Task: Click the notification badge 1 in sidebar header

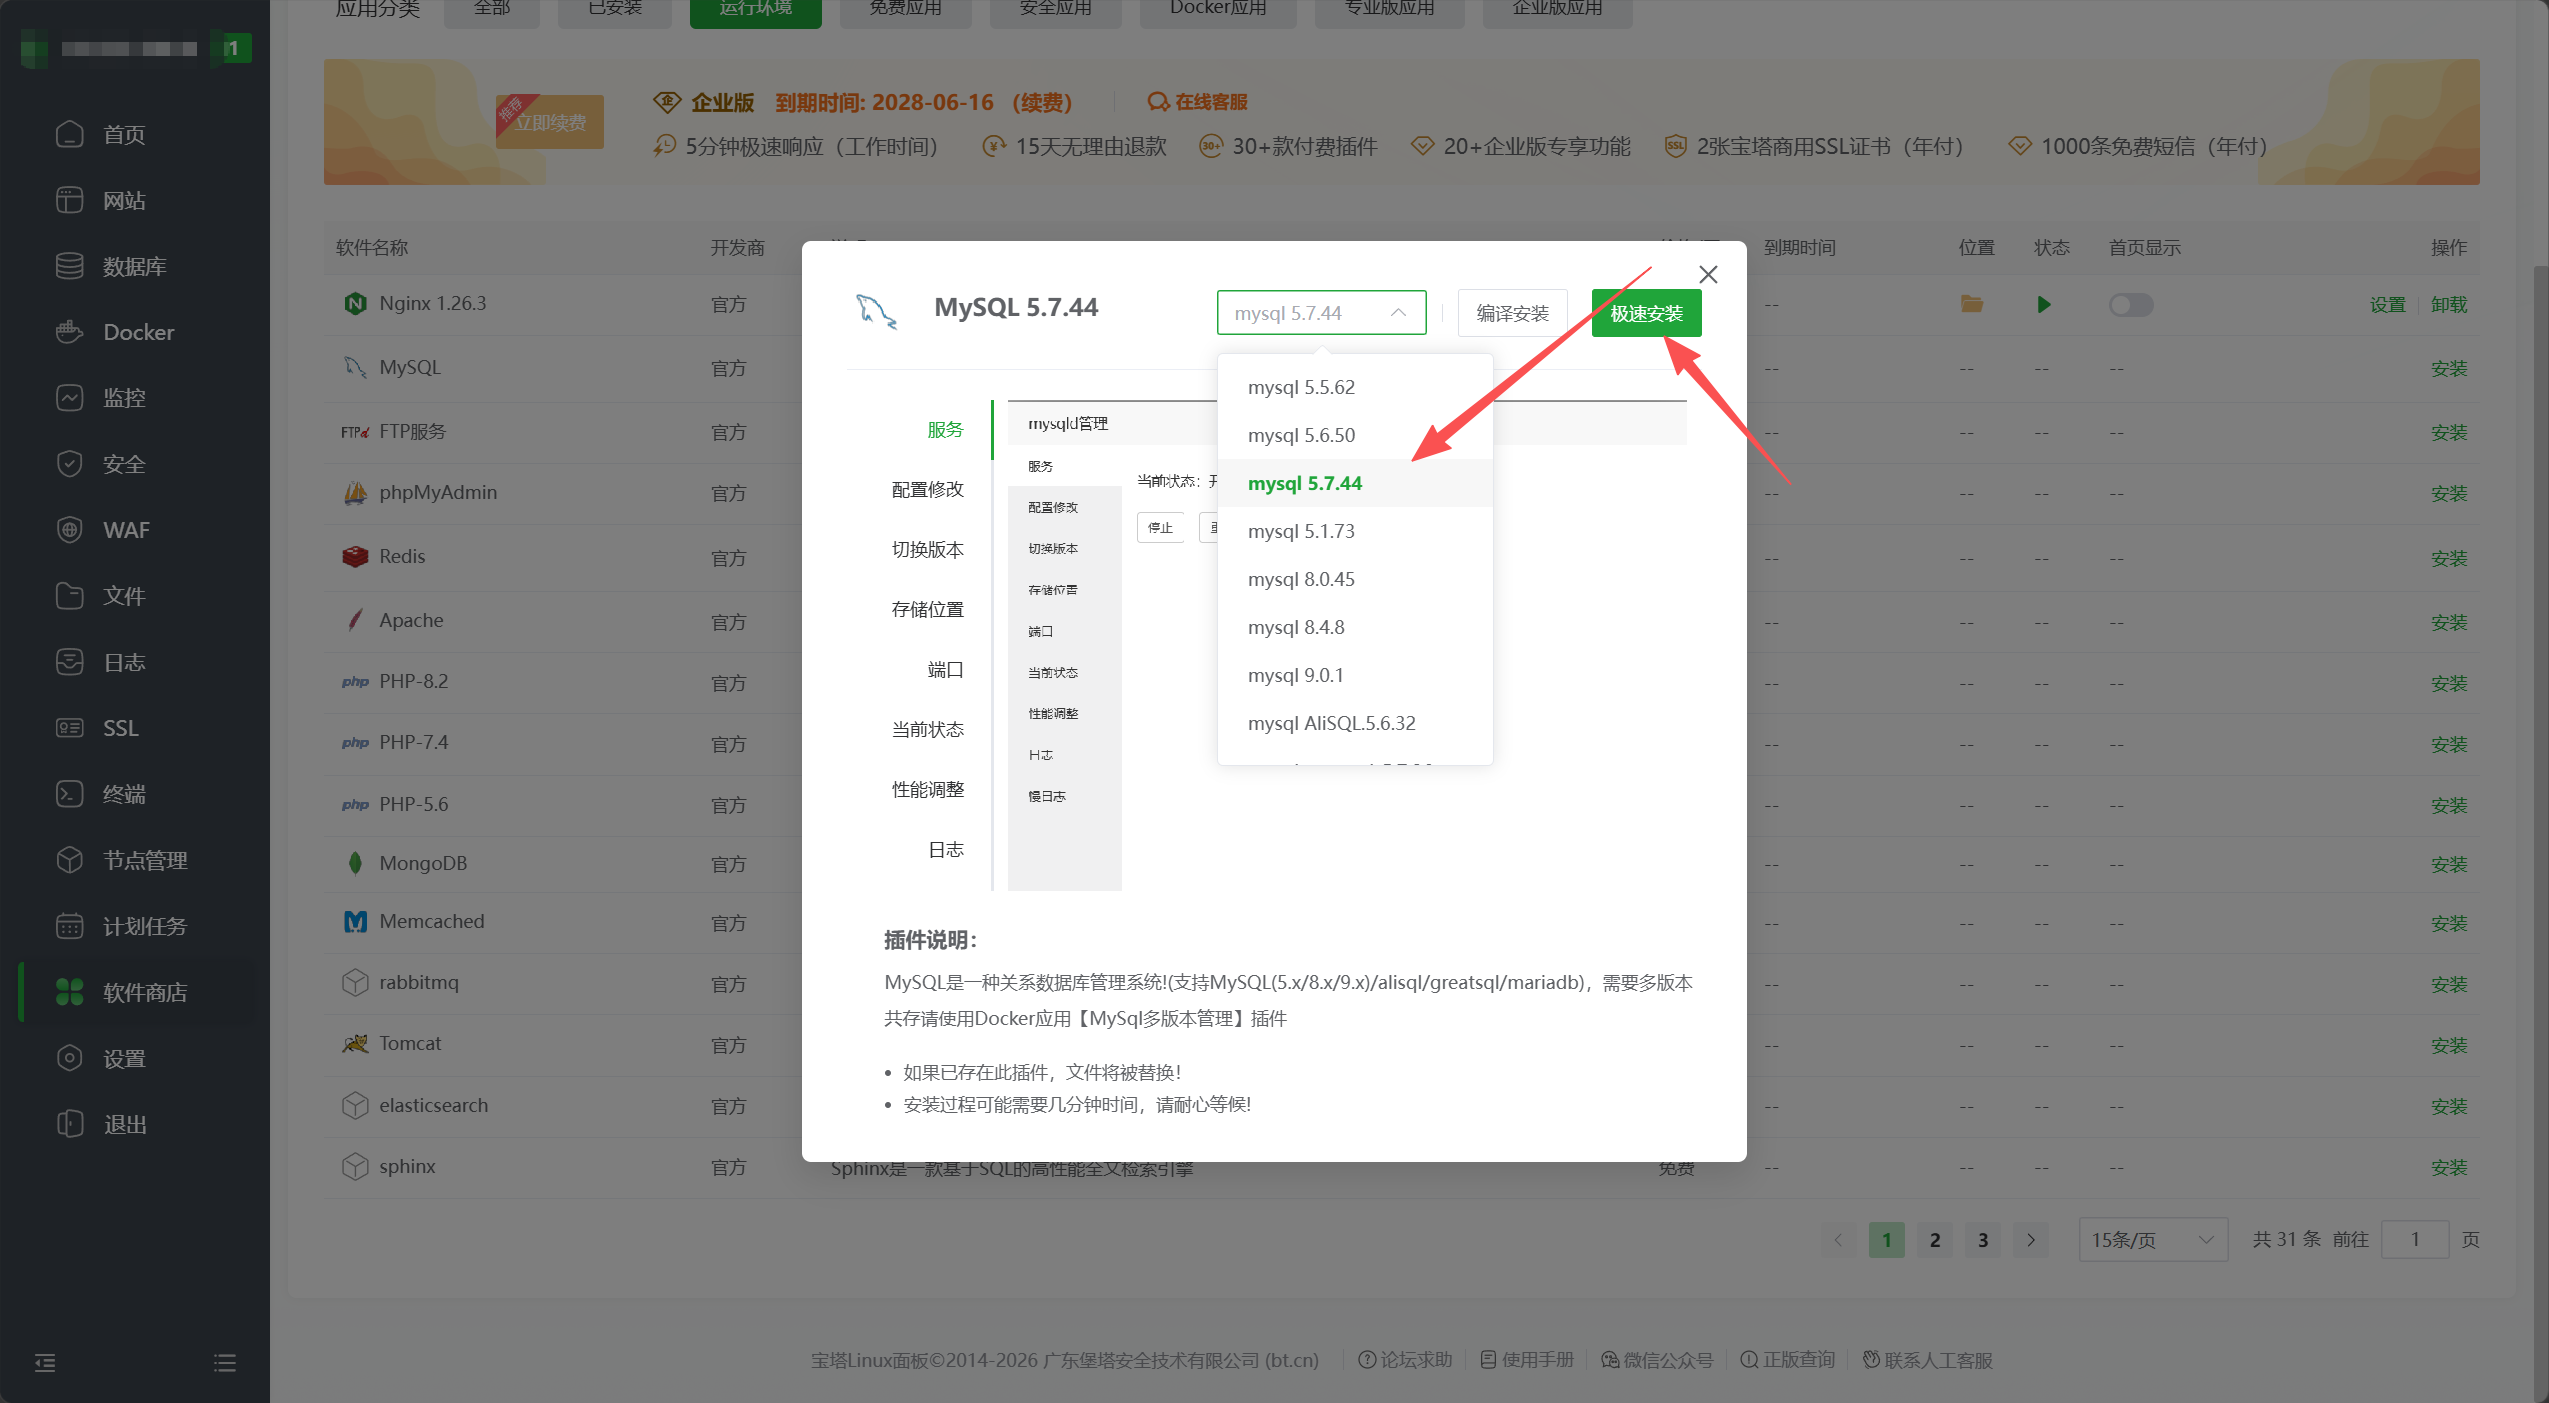Action: [232, 48]
